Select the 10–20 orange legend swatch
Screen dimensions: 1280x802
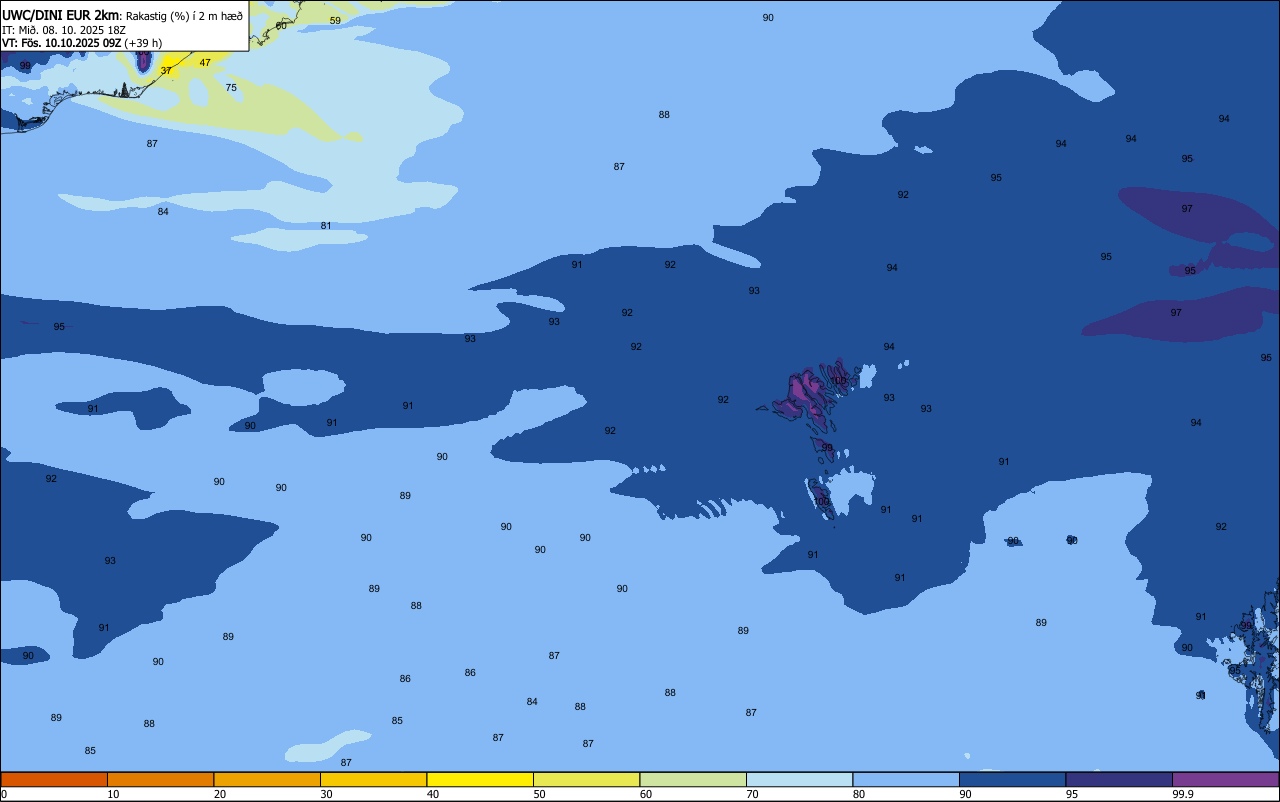point(160,779)
